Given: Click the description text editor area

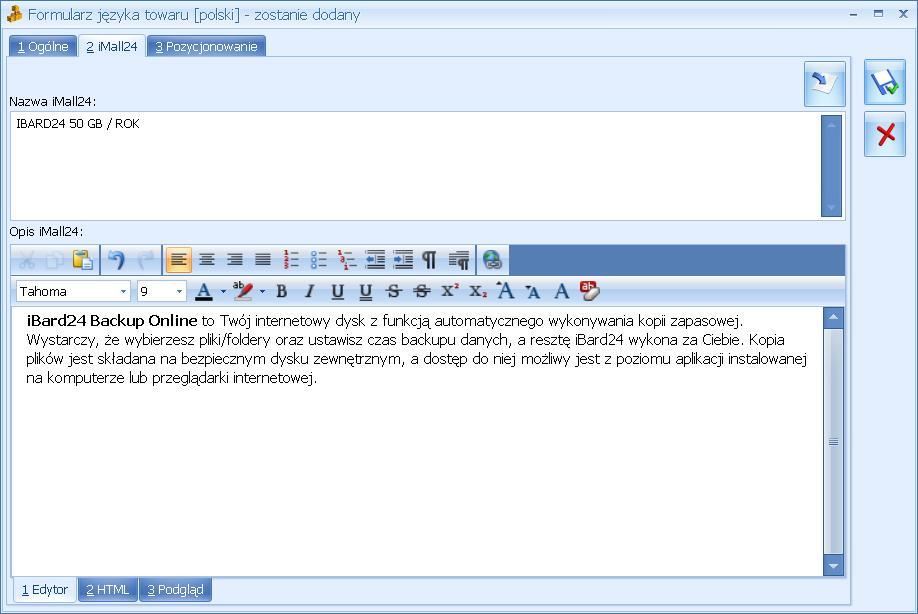Looking at the screenshot, I should tap(417, 442).
